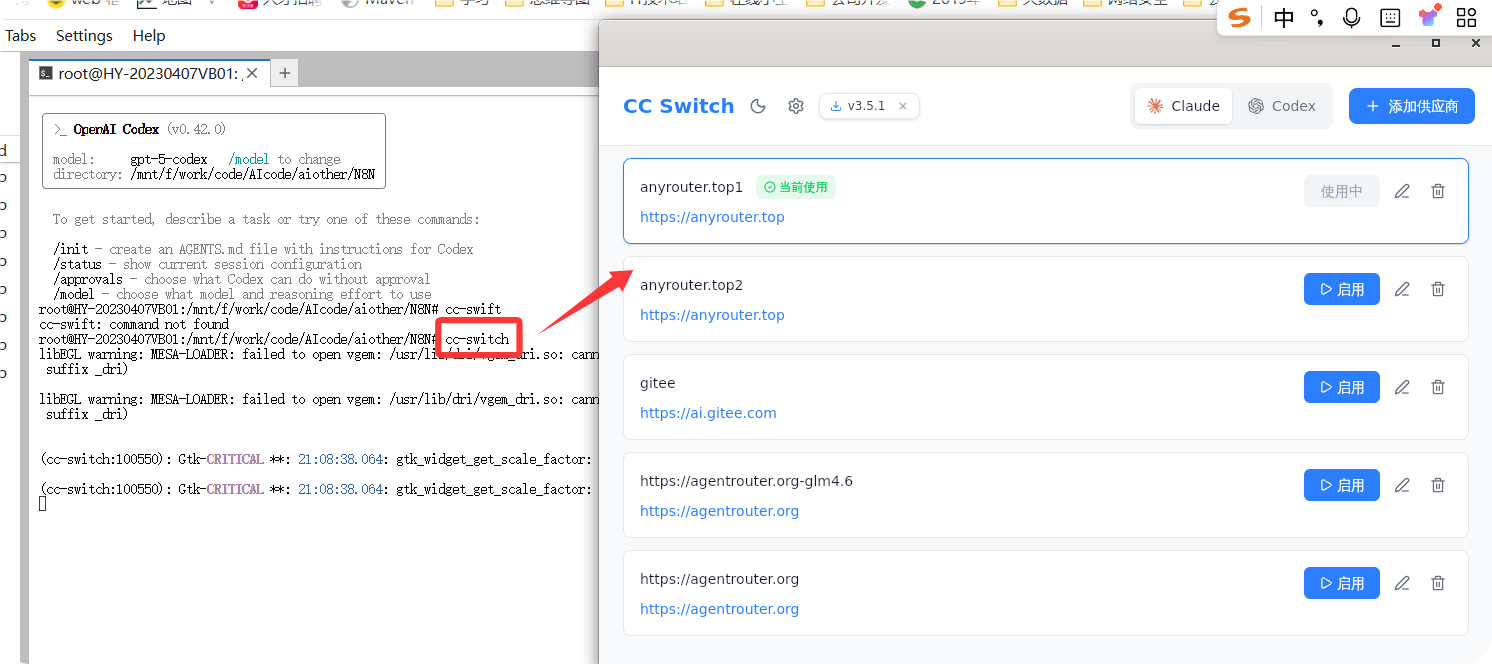The width and height of the screenshot is (1492, 664).
Task: Open the Settings menu in terminal
Action: point(84,35)
